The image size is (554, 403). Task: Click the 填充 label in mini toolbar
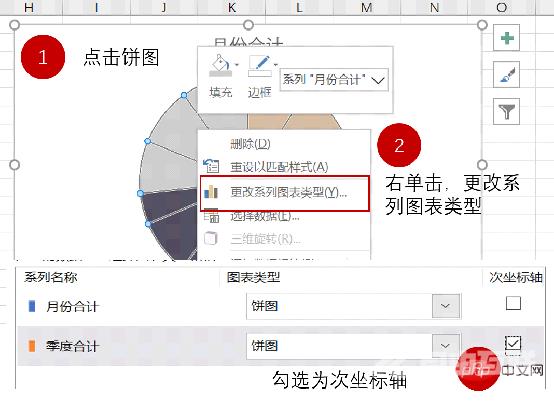point(221,92)
